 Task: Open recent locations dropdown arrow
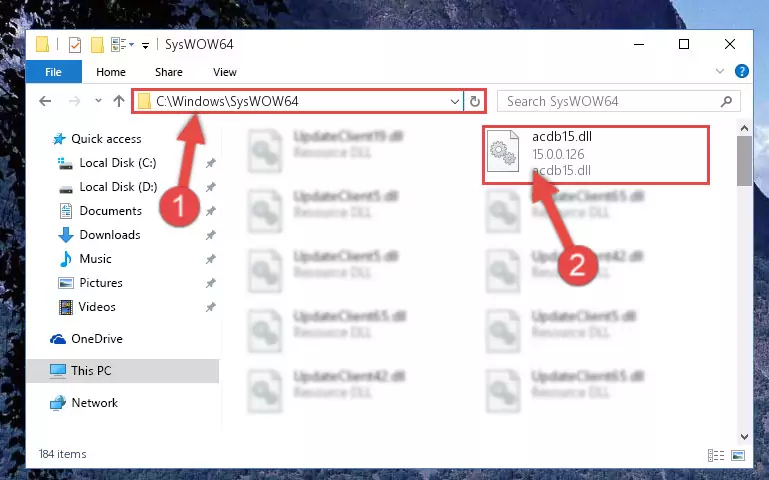coord(98,101)
